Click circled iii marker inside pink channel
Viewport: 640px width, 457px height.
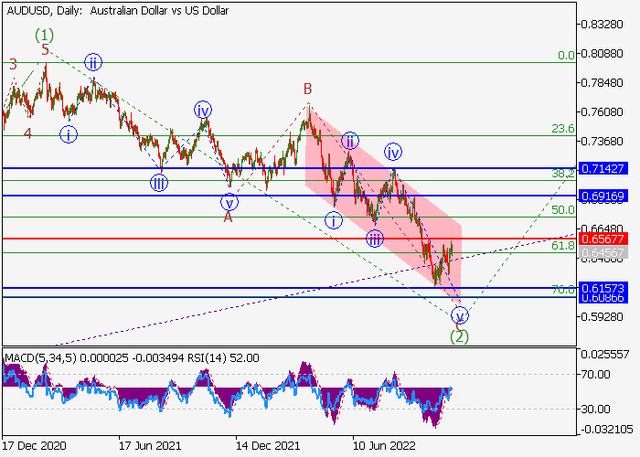[x=373, y=238]
